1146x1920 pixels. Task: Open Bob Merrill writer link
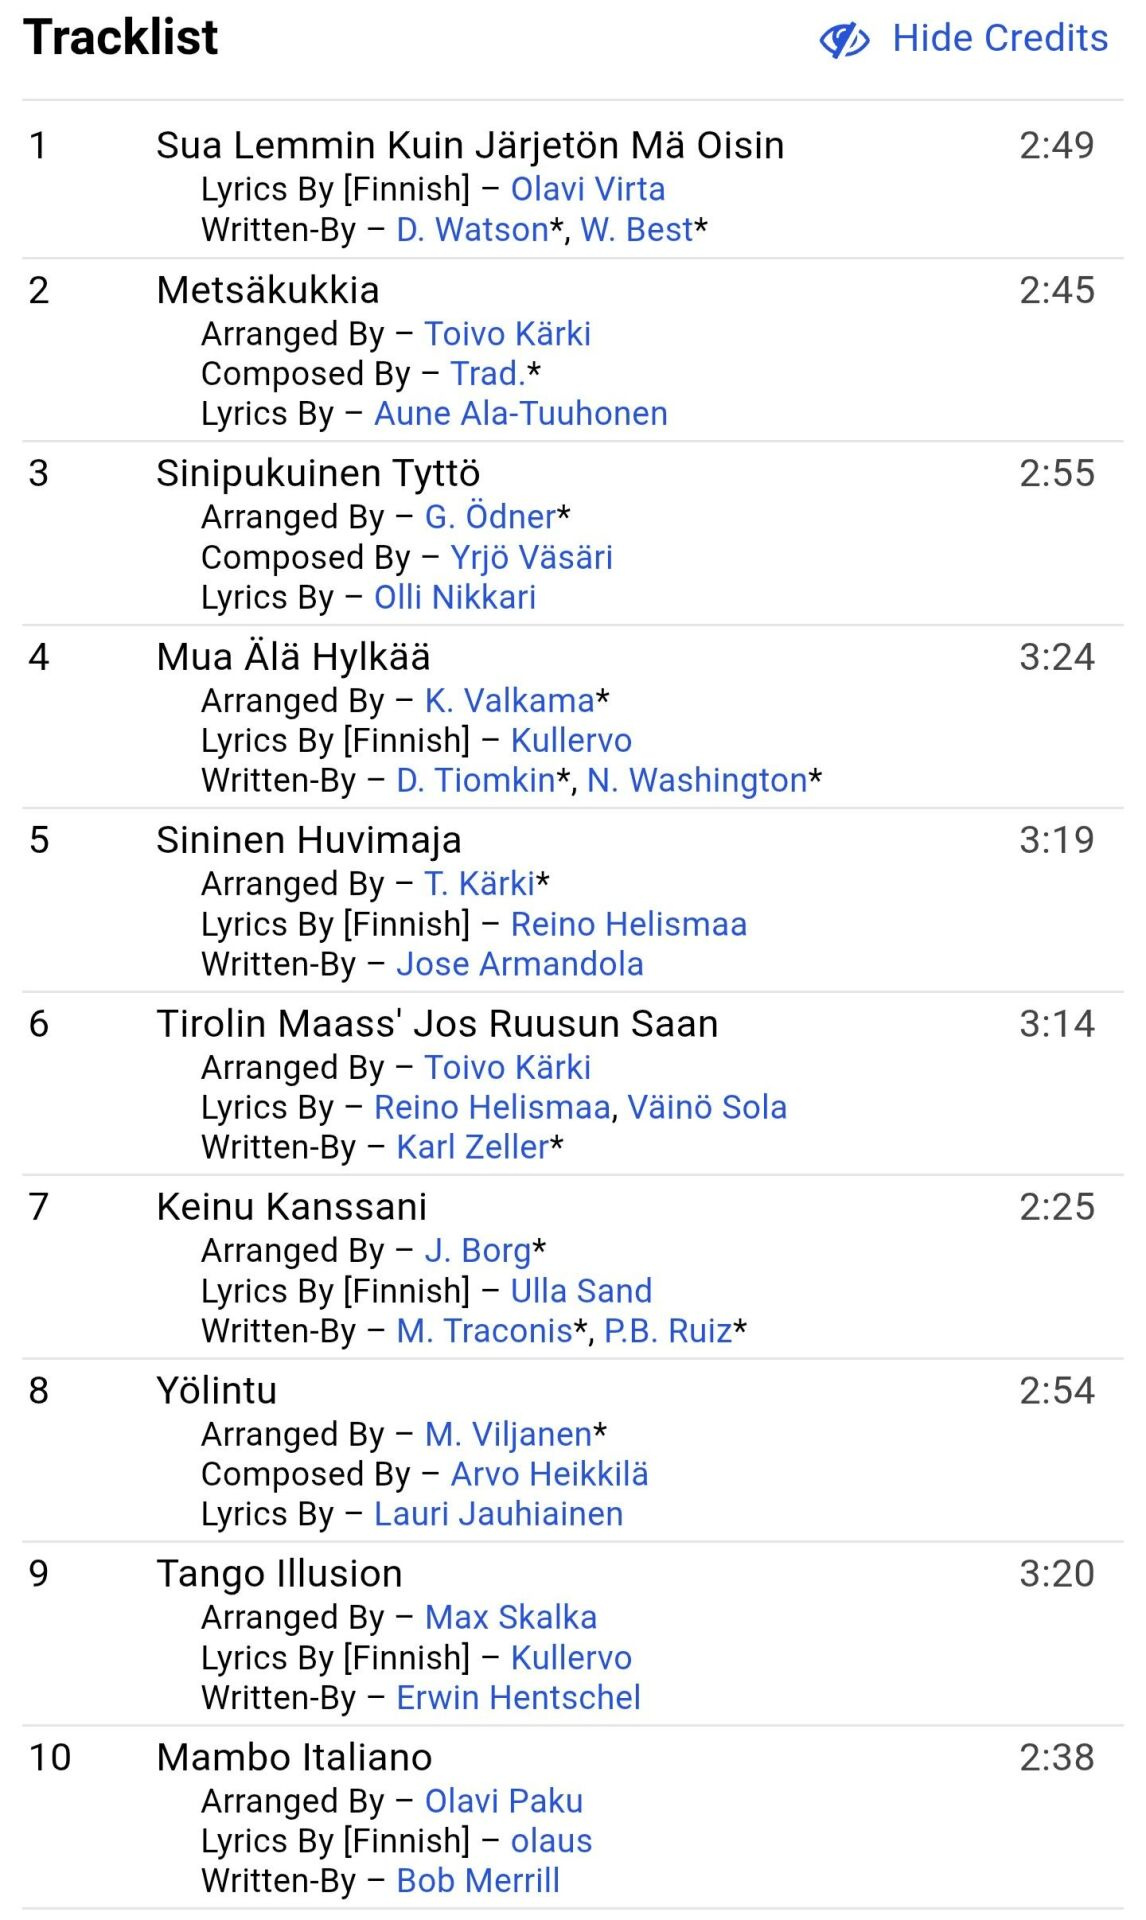tap(478, 1882)
